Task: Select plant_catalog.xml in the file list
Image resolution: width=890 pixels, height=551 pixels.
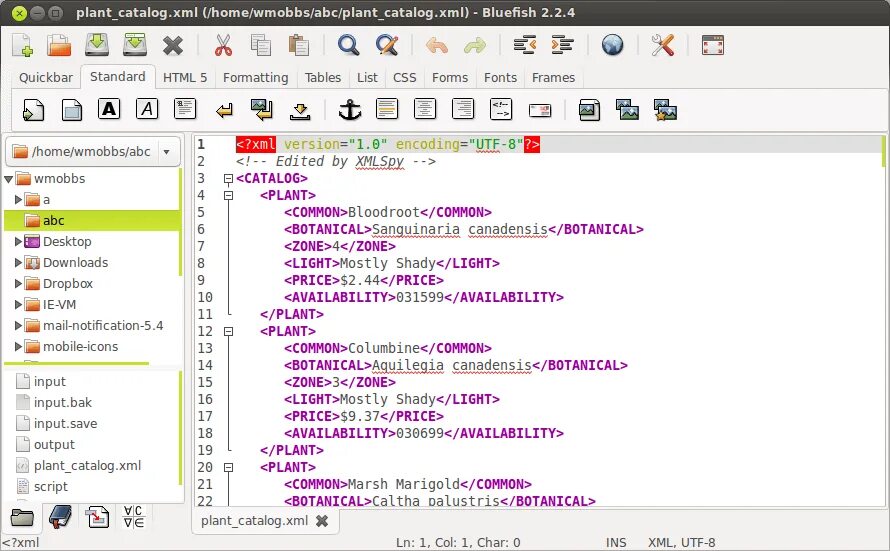Action: [x=87, y=466]
